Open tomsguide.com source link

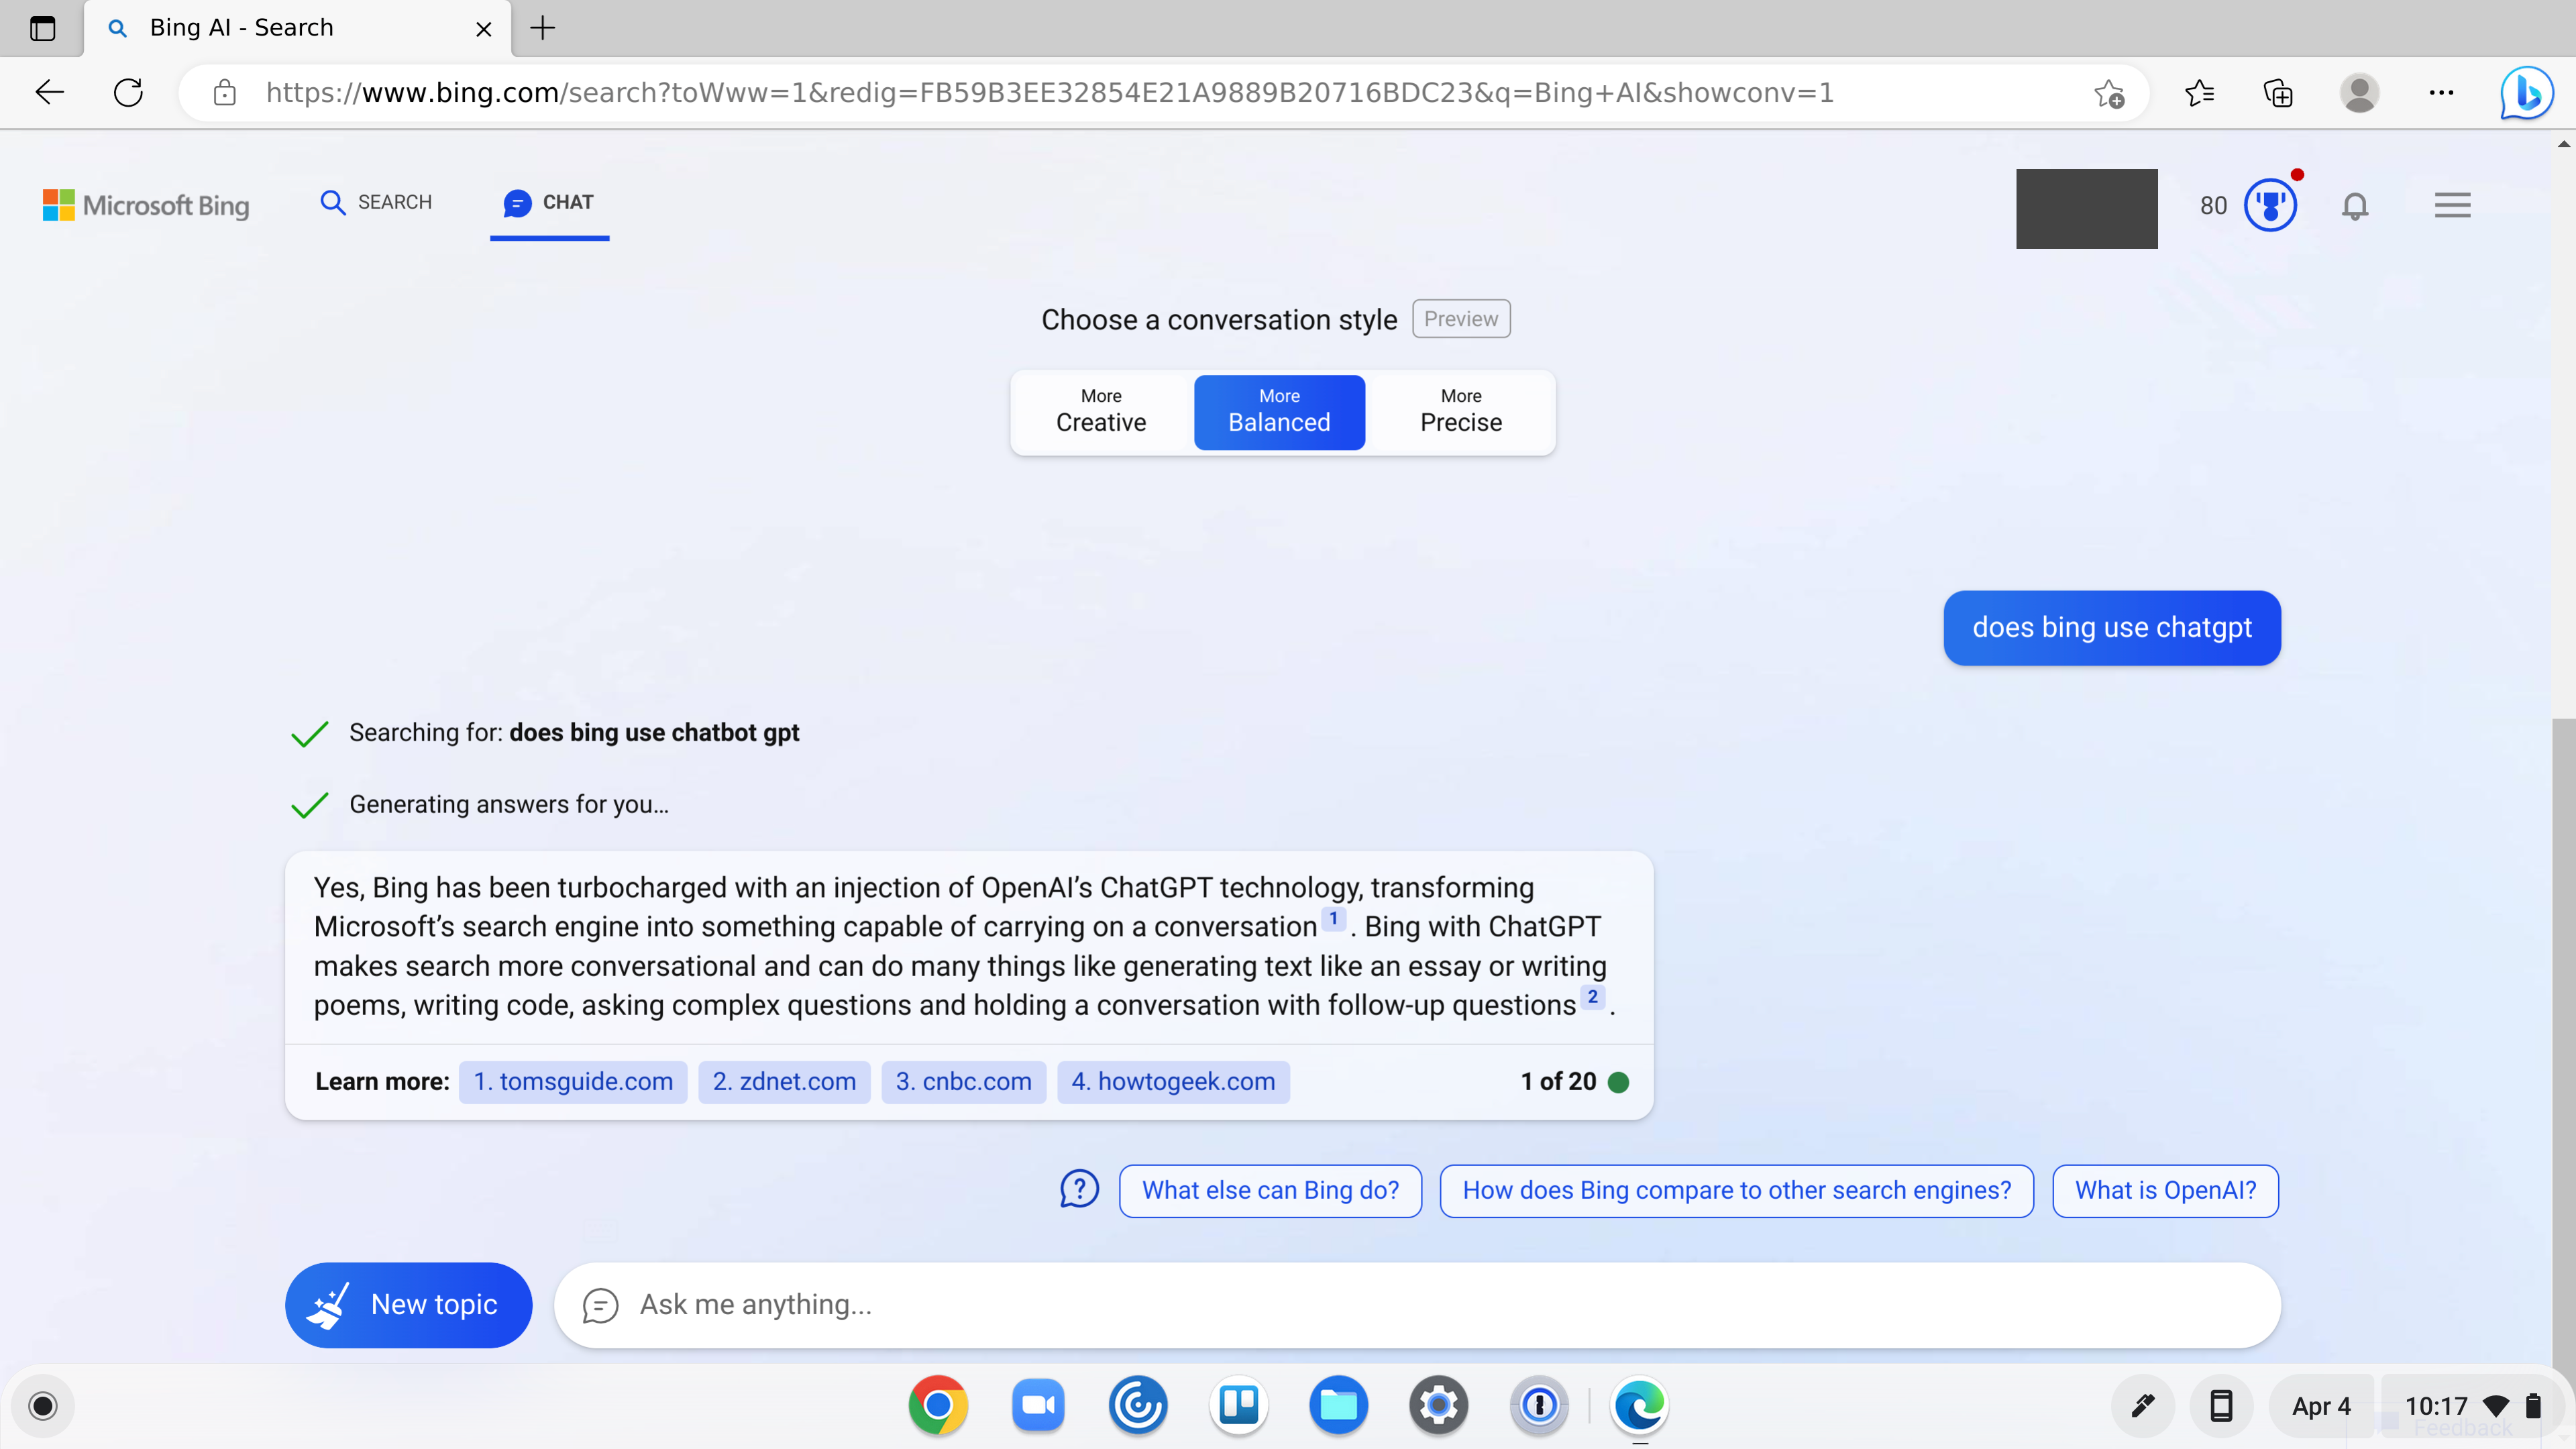[x=573, y=1082]
